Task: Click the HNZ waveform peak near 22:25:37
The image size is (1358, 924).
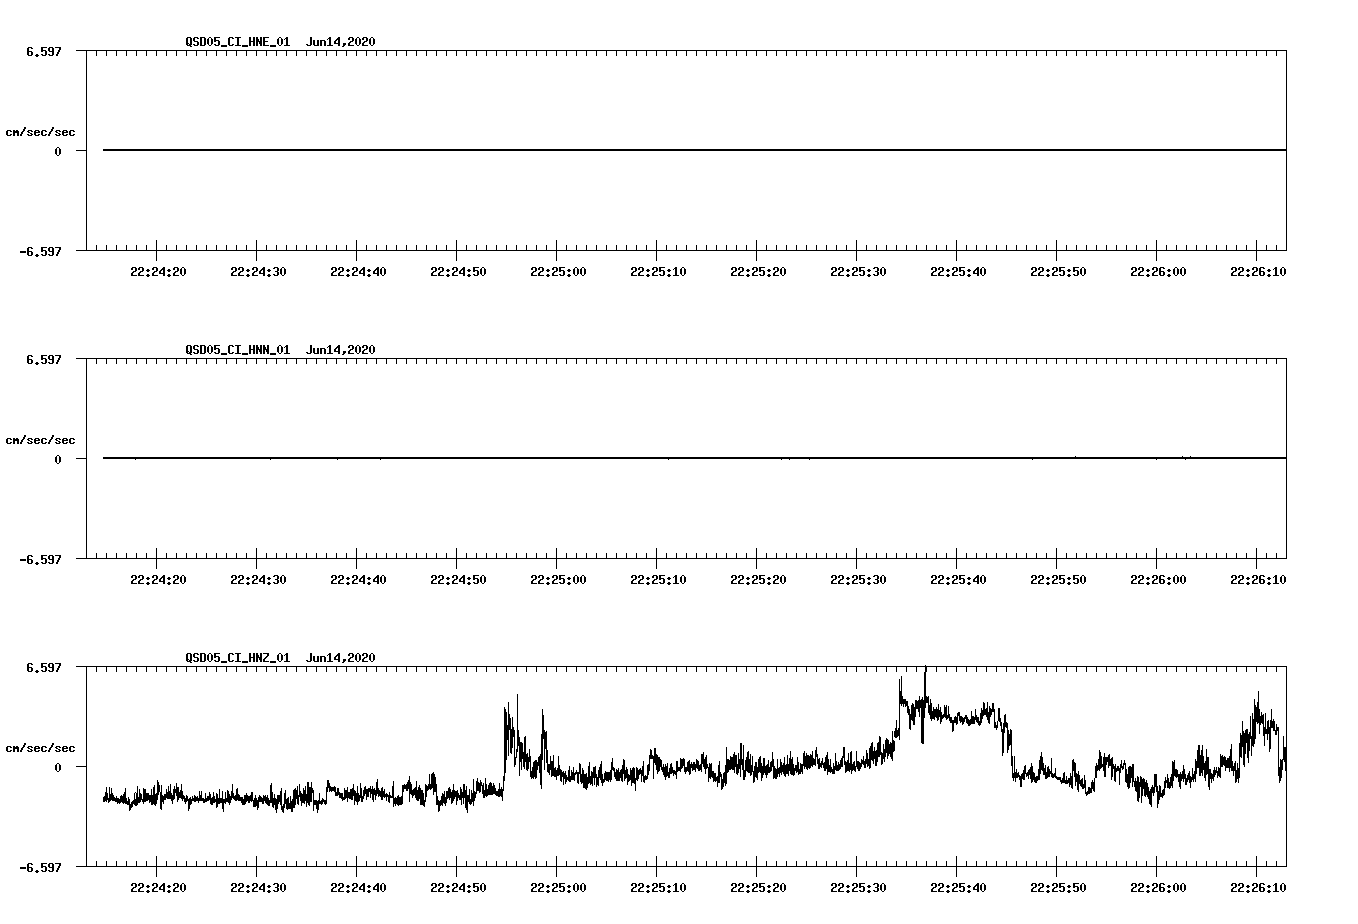Action: point(925,690)
